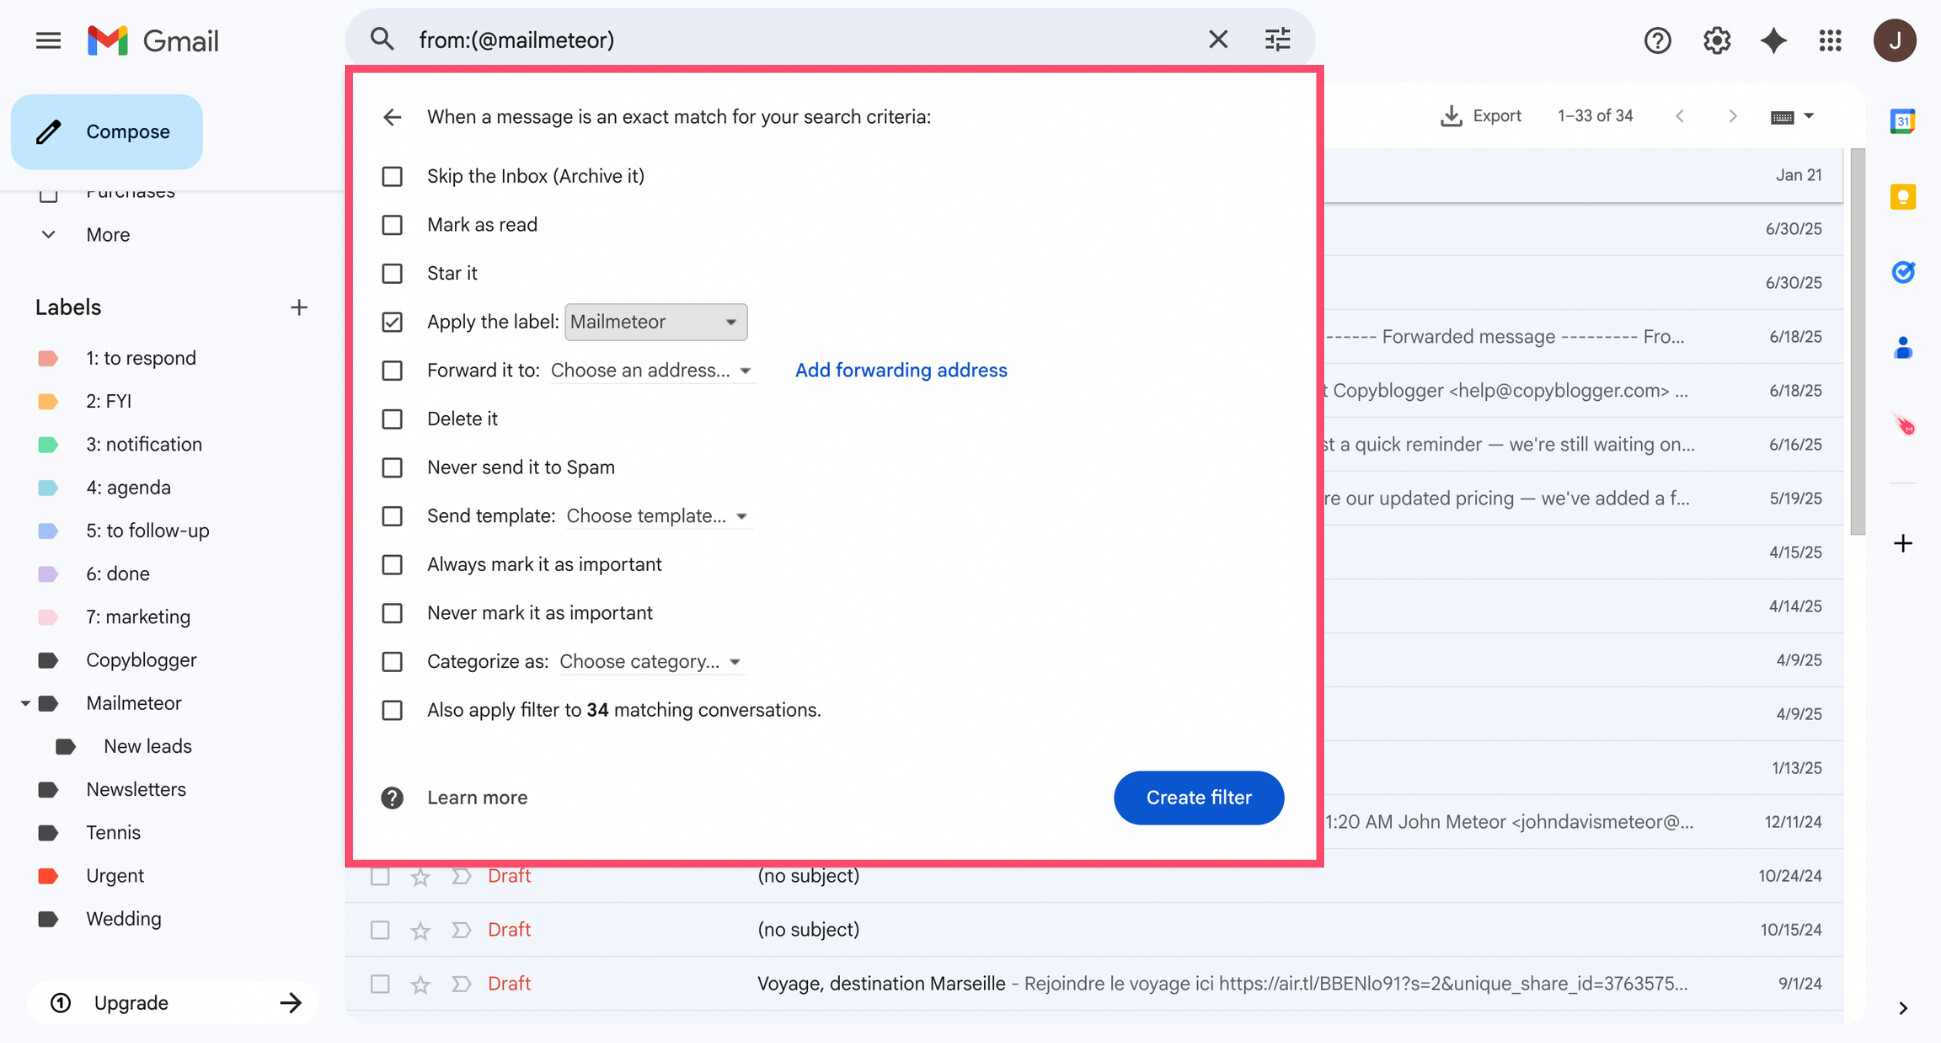Screen dimensions: 1941x1043
Task: Open the main hamburger menu
Action: 47,40
